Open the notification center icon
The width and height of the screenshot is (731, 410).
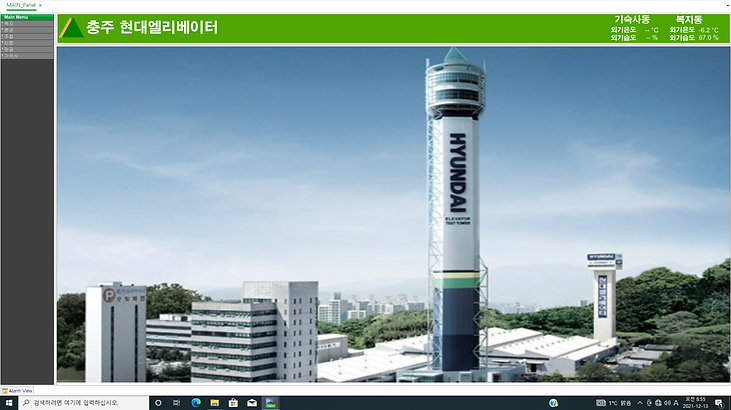tap(720, 403)
